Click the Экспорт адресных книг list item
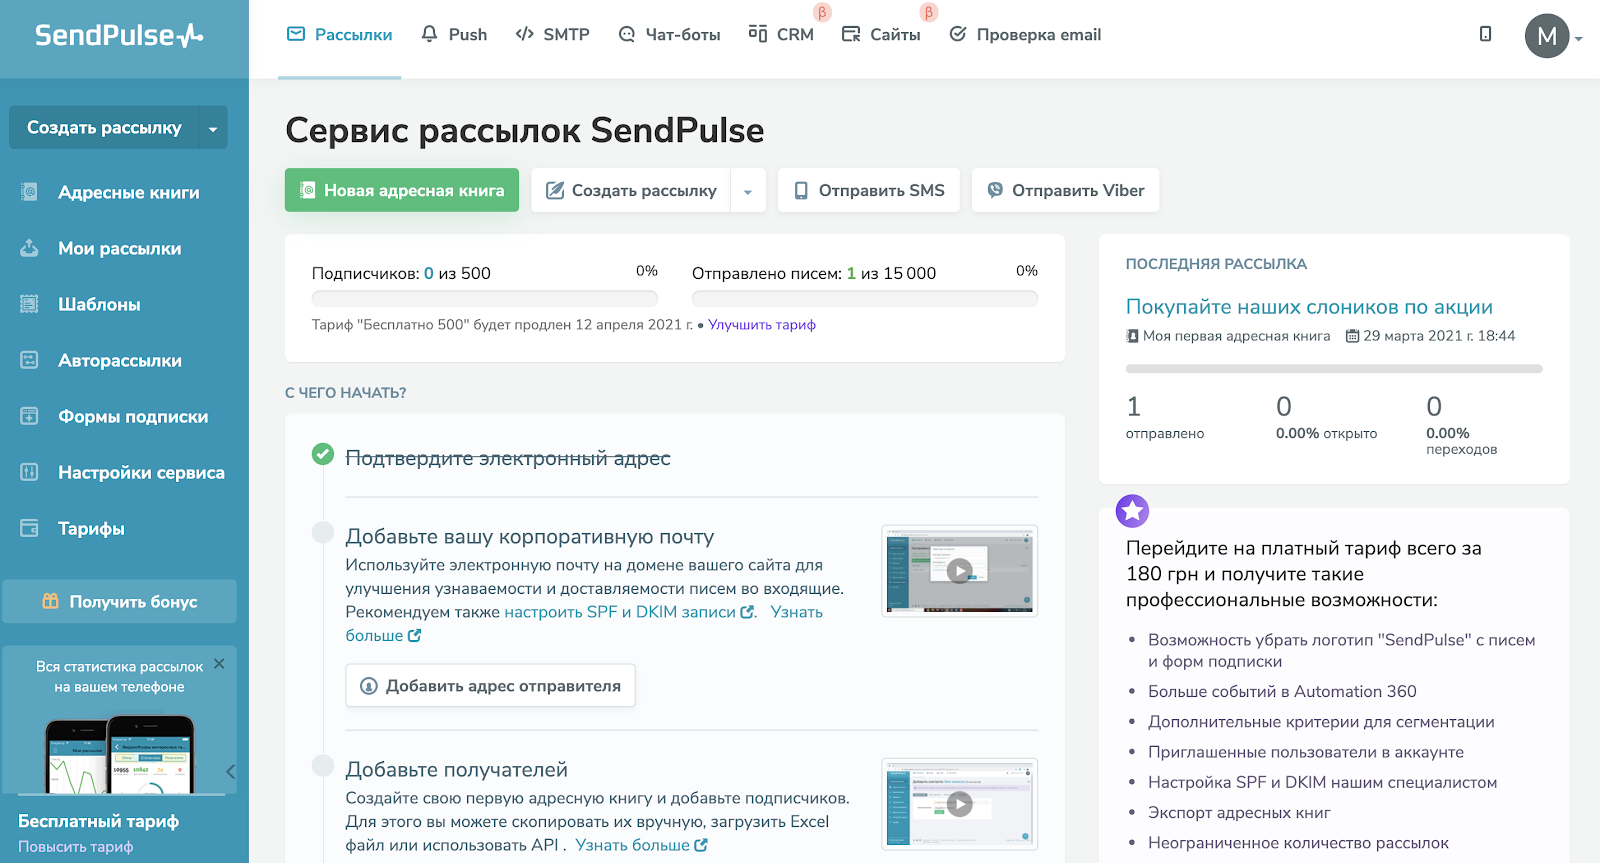 click(x=1239, y=813)
